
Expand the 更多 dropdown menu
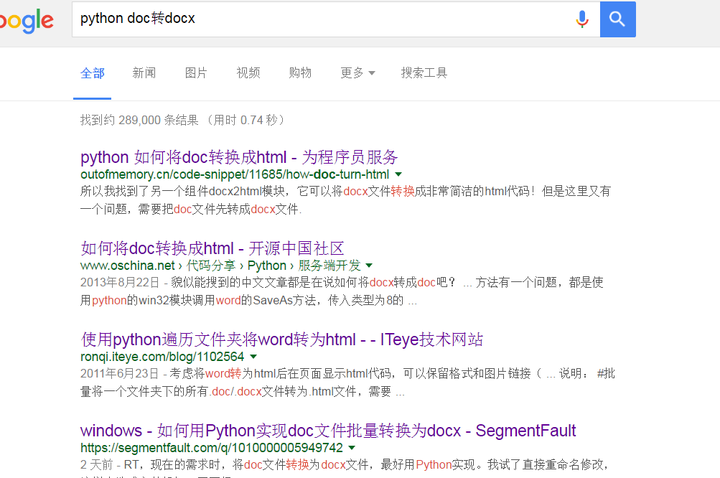point(357,73)
